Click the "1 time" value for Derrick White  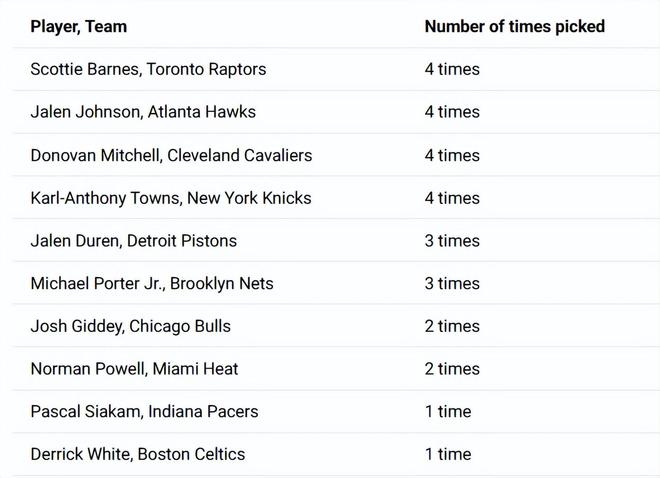pos(448,454)
